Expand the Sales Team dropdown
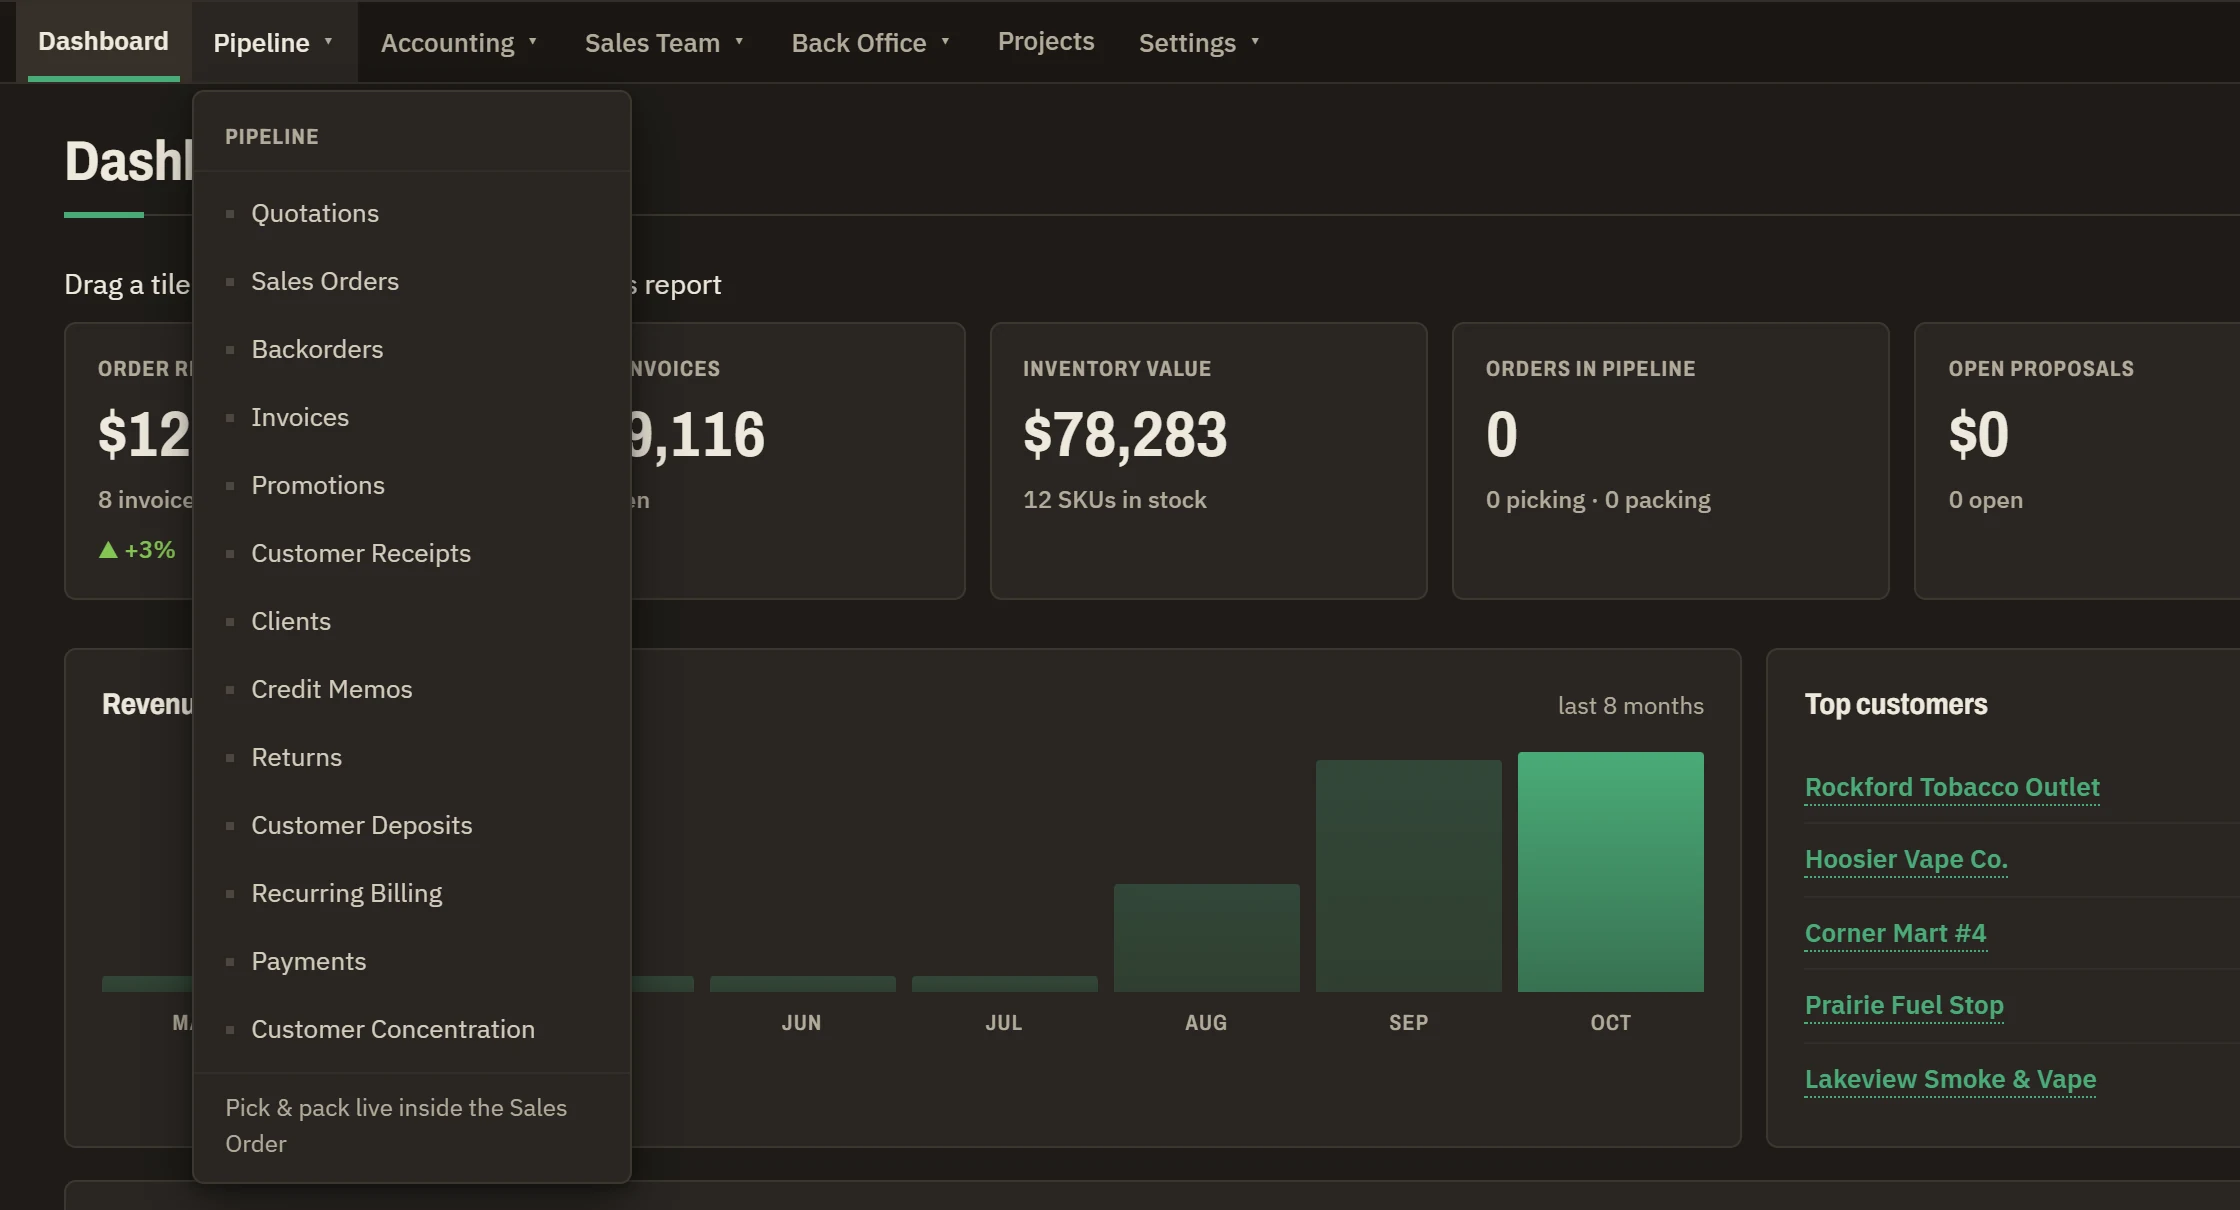Image resolution: width=2240 pixels, height=1210 pixels. coord(664,43)
